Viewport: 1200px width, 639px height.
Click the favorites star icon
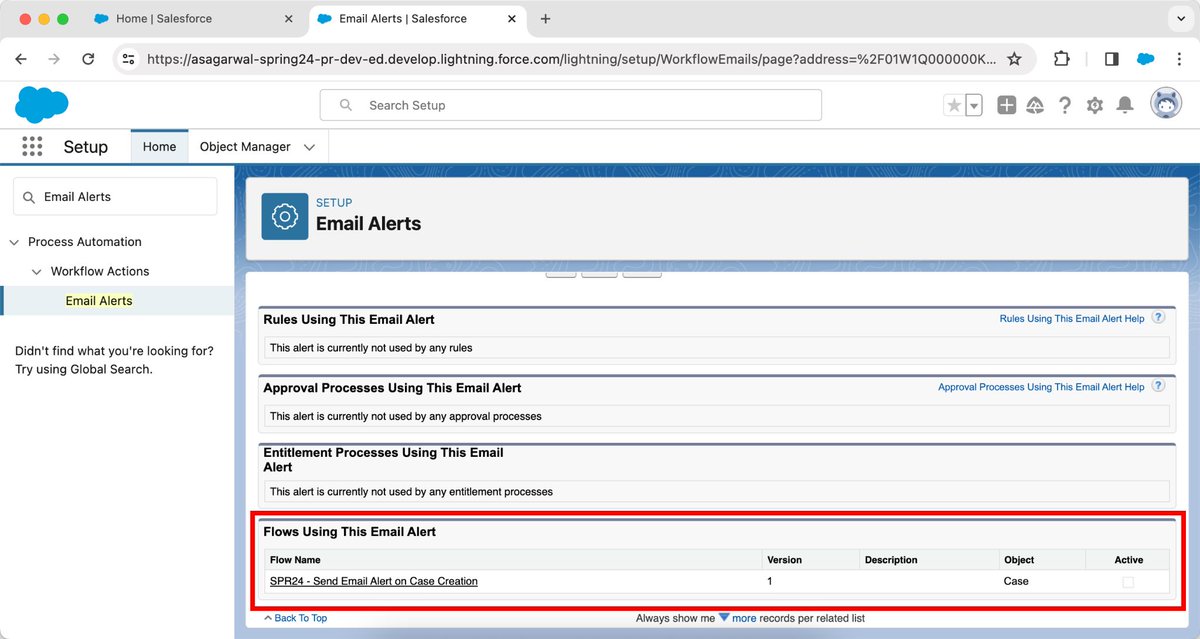[x=954, y=105]
